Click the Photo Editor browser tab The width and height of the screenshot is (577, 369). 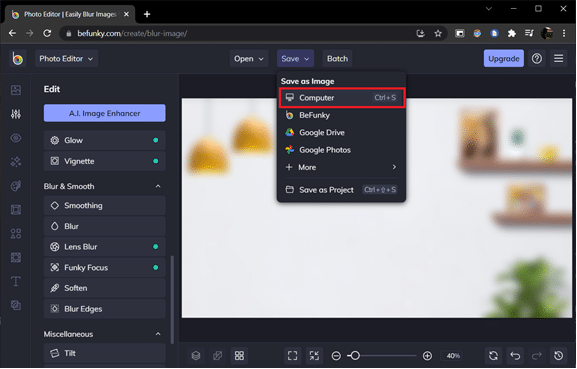tap(70, 14)
